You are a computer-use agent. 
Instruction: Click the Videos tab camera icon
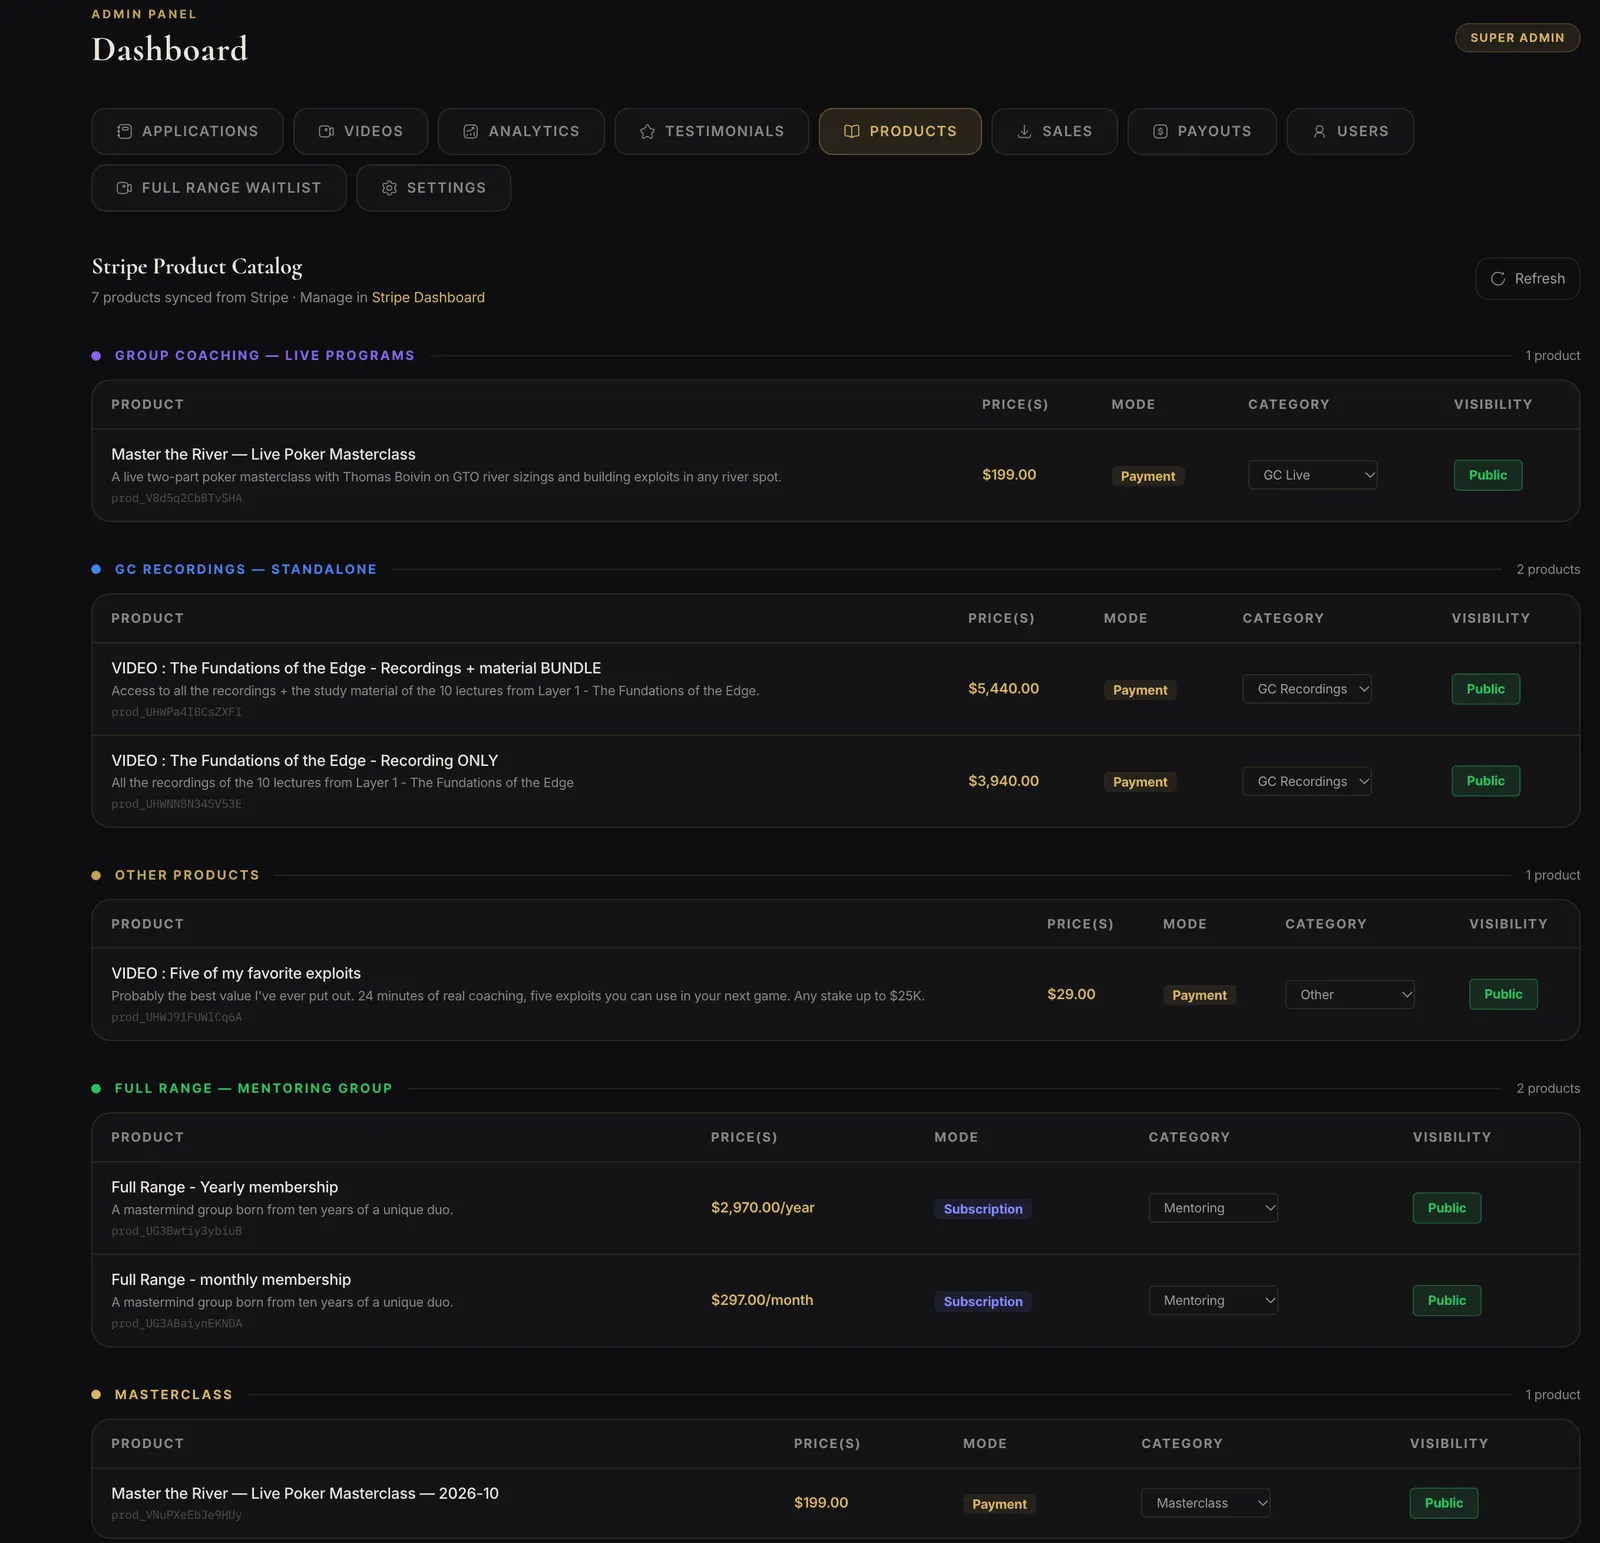pos(326,131)
